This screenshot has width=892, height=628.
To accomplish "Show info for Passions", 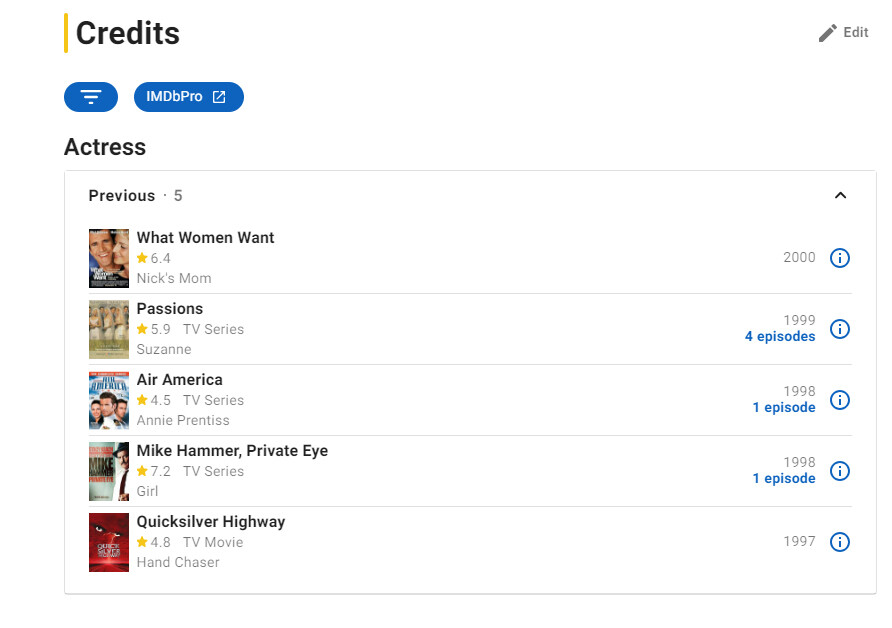I will (x=840, y=329).
